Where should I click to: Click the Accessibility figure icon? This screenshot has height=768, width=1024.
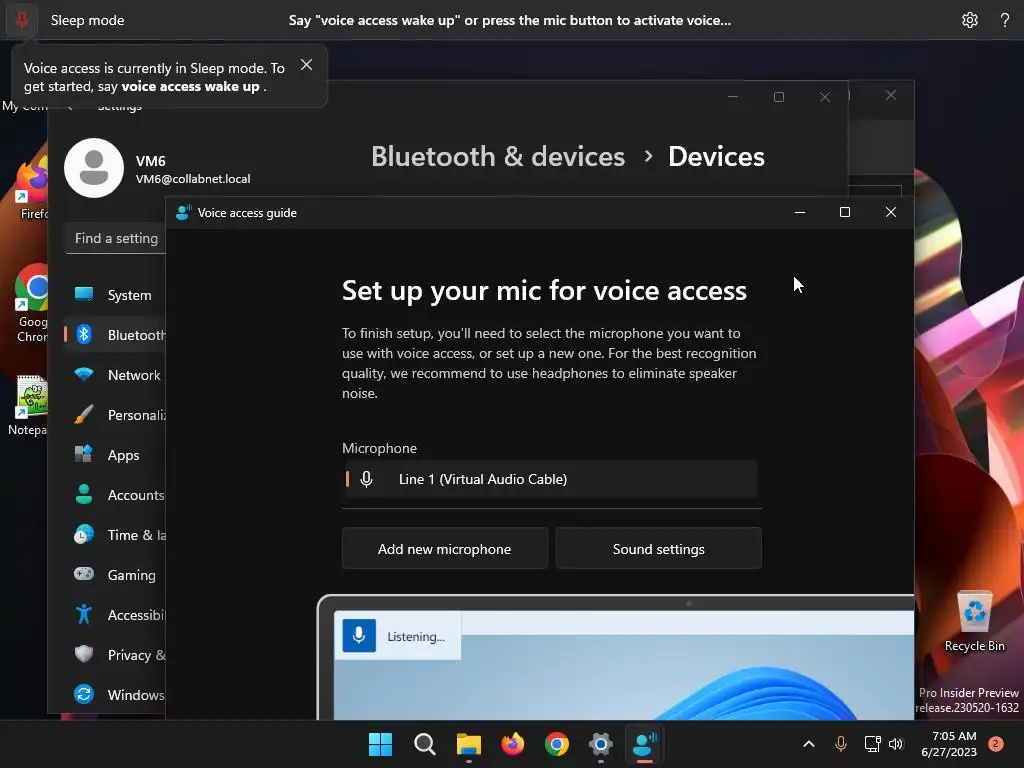84,614
